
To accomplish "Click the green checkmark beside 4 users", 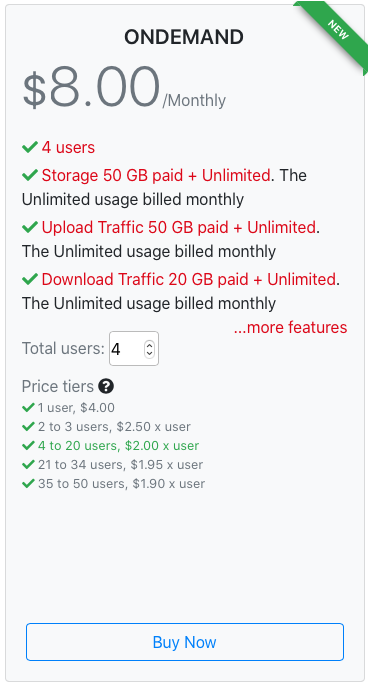I will click(x=29, y=147).
